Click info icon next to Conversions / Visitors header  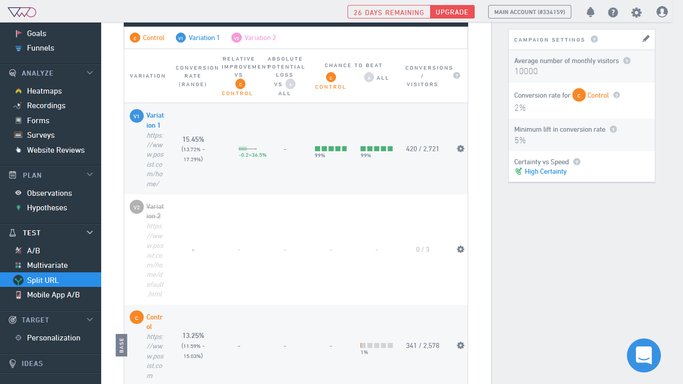456,75
